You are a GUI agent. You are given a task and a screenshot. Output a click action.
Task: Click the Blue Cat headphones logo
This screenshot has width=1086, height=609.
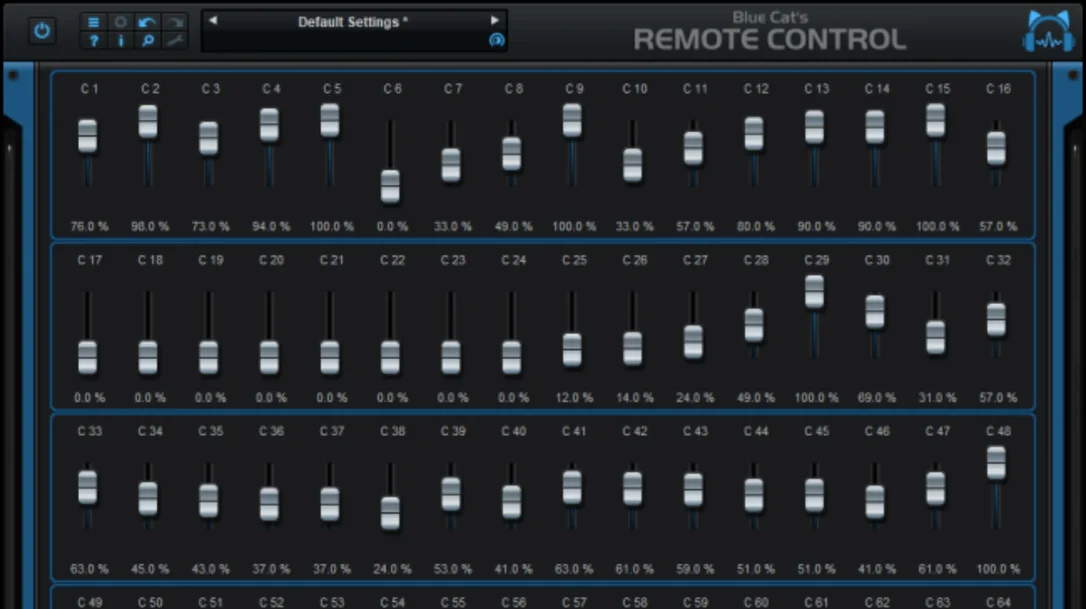[x=1049, y=32]
